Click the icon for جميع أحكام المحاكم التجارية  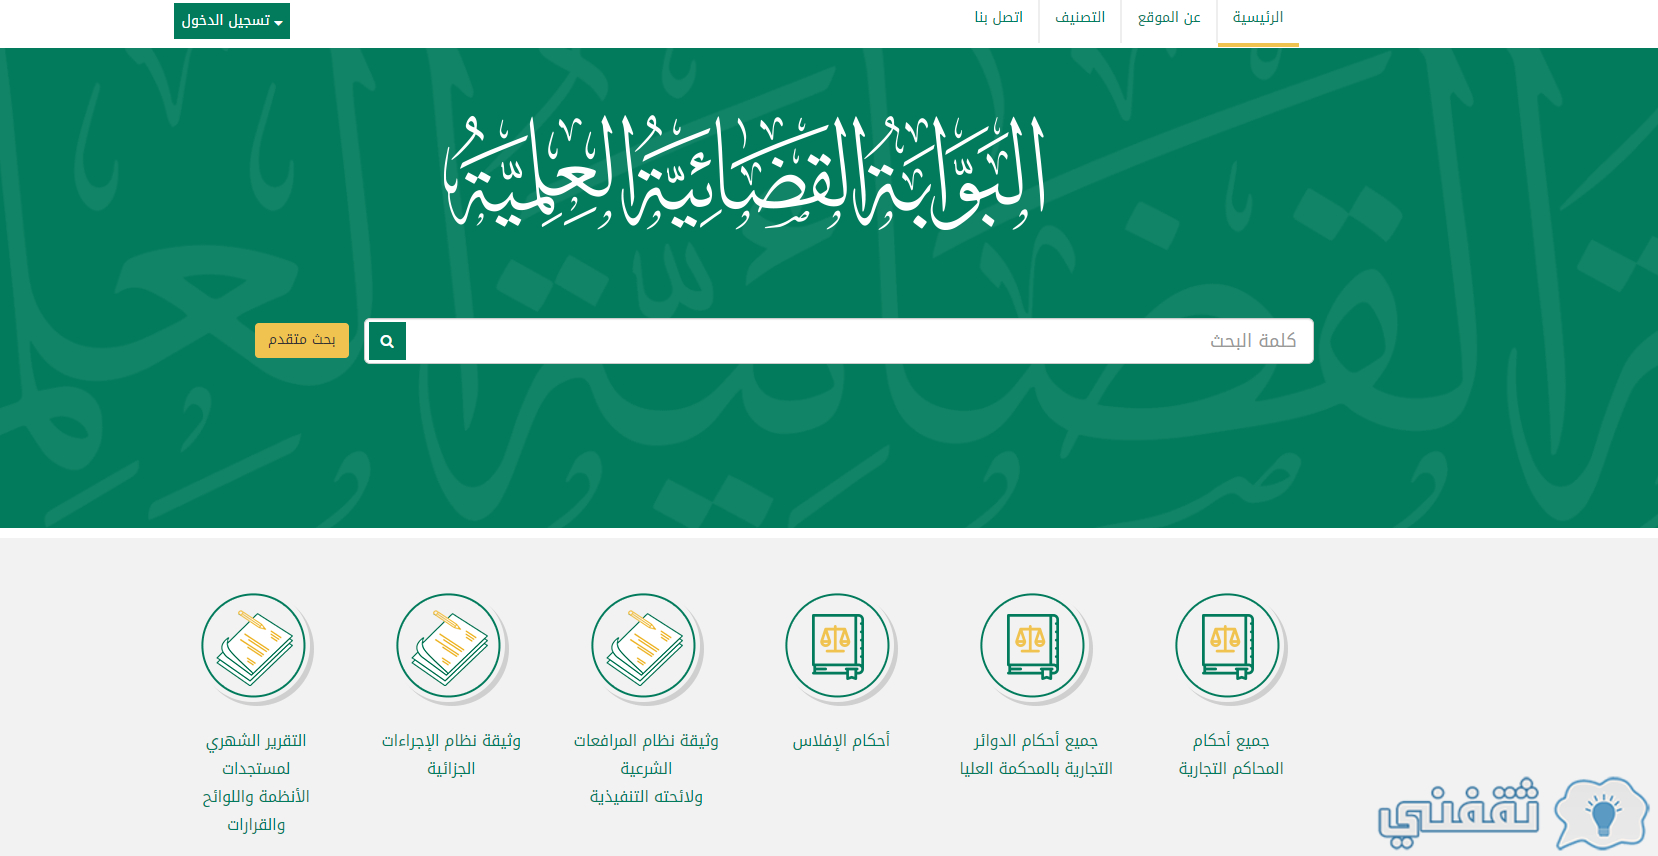pyautogui.click(x=1228, y=646)
